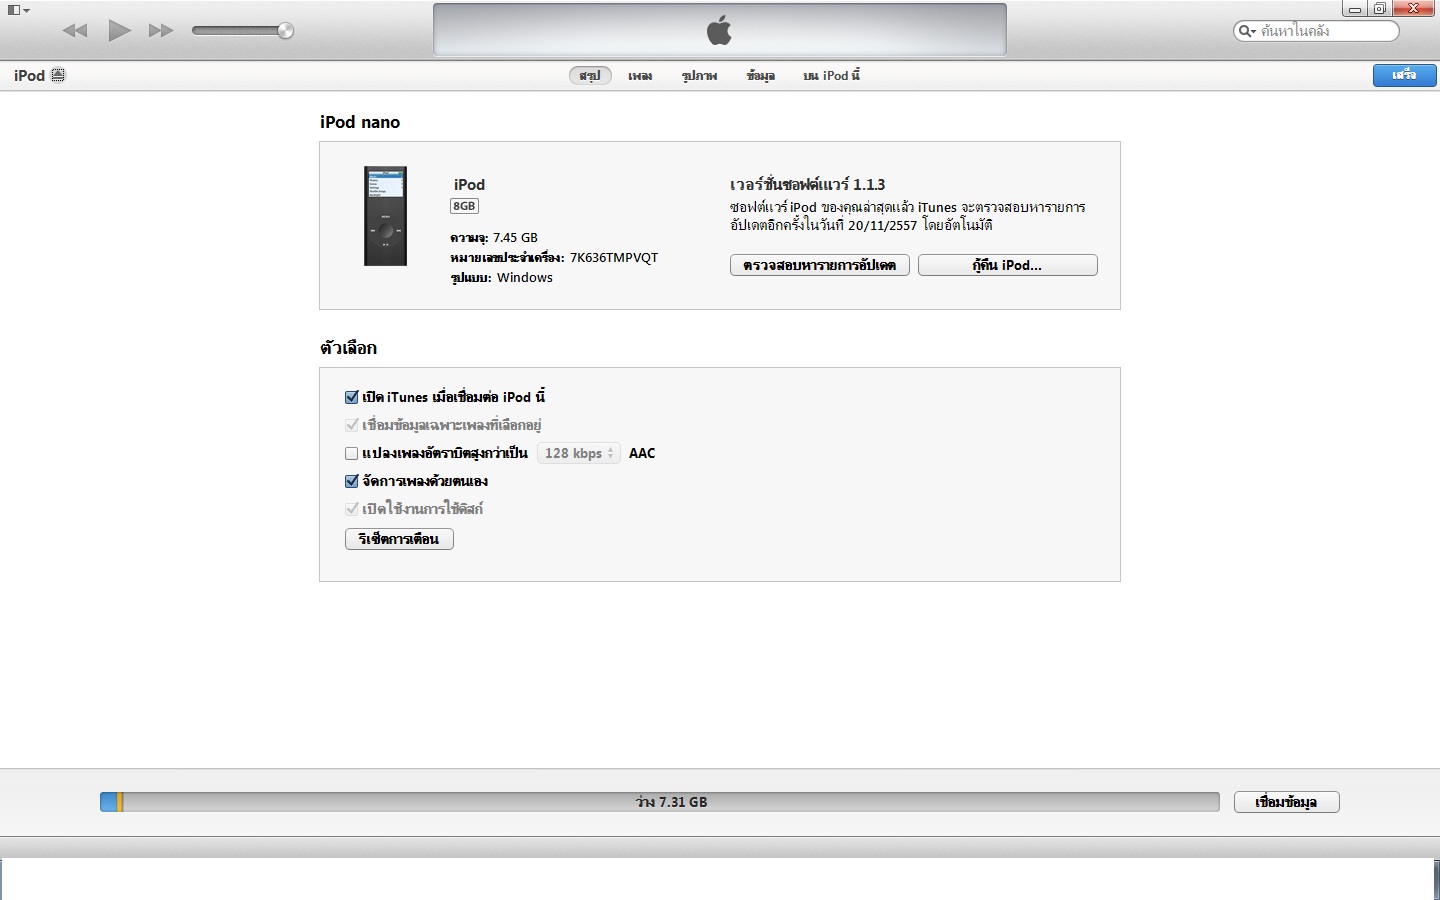Toggle the เปิดใช้งานการใช้ดิสก์ checkbox
The height and width of the screenshot is (900, 1440).
(351, 509)
